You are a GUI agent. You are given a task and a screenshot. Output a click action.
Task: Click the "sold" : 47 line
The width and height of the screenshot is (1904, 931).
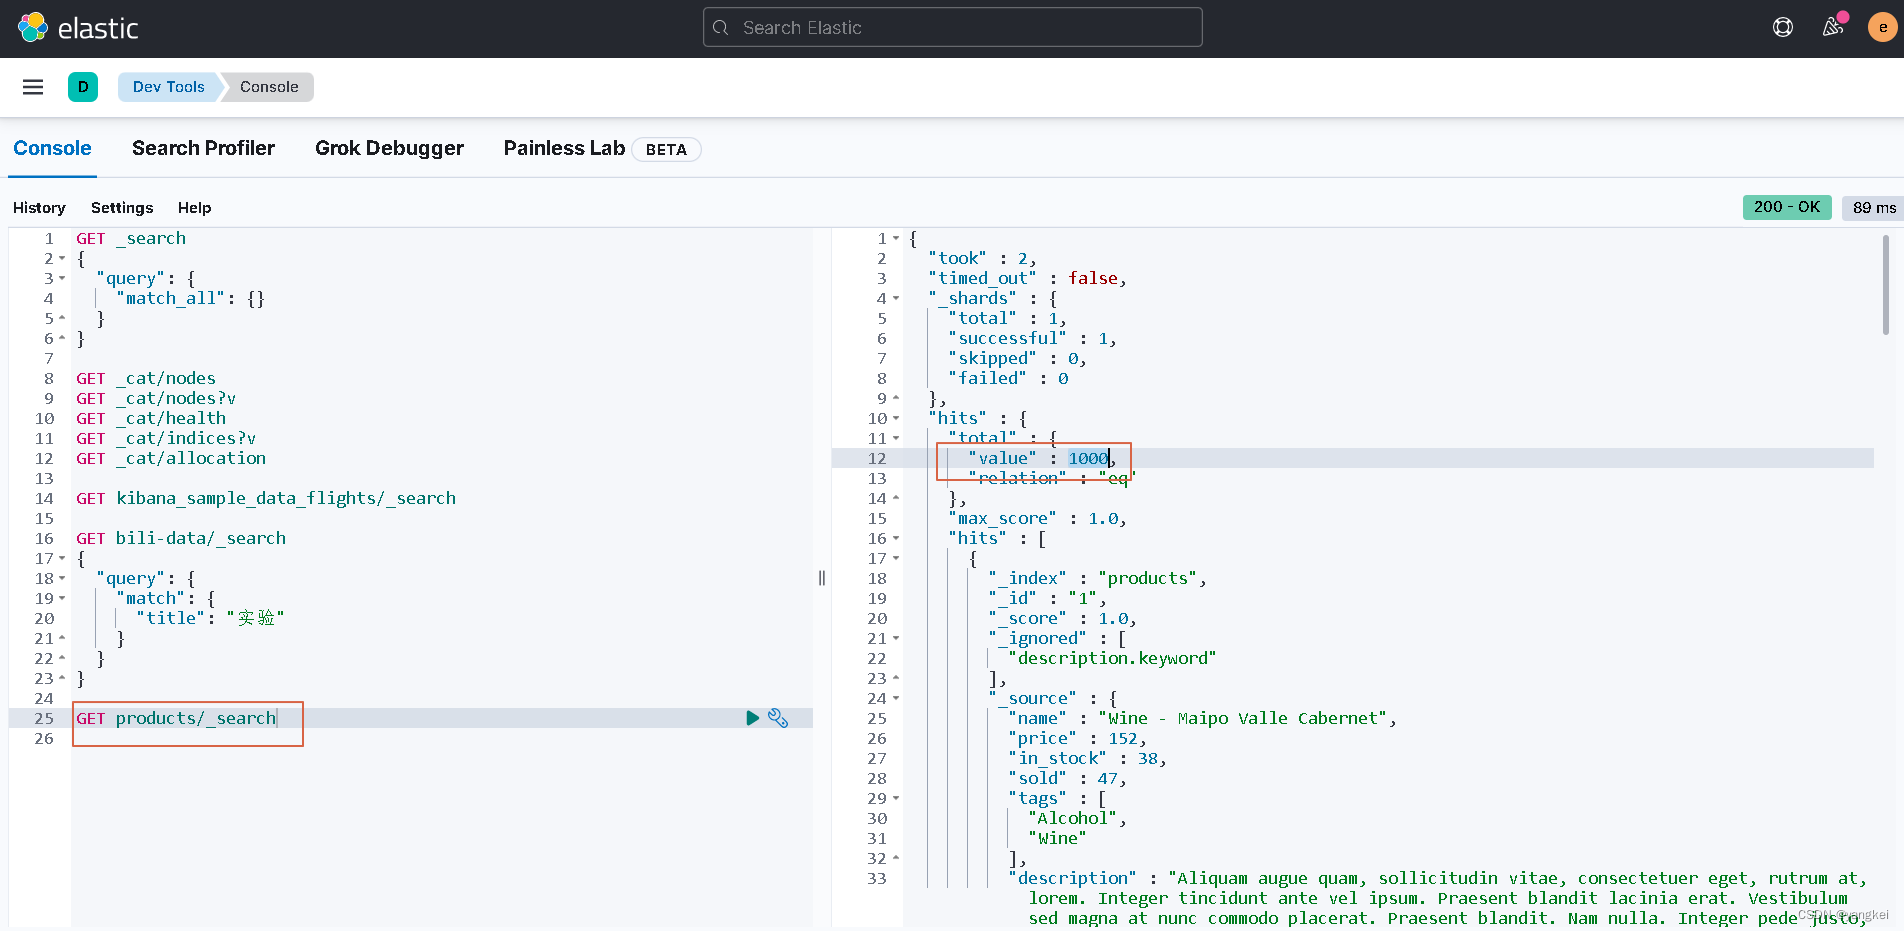click(1067, 778)
